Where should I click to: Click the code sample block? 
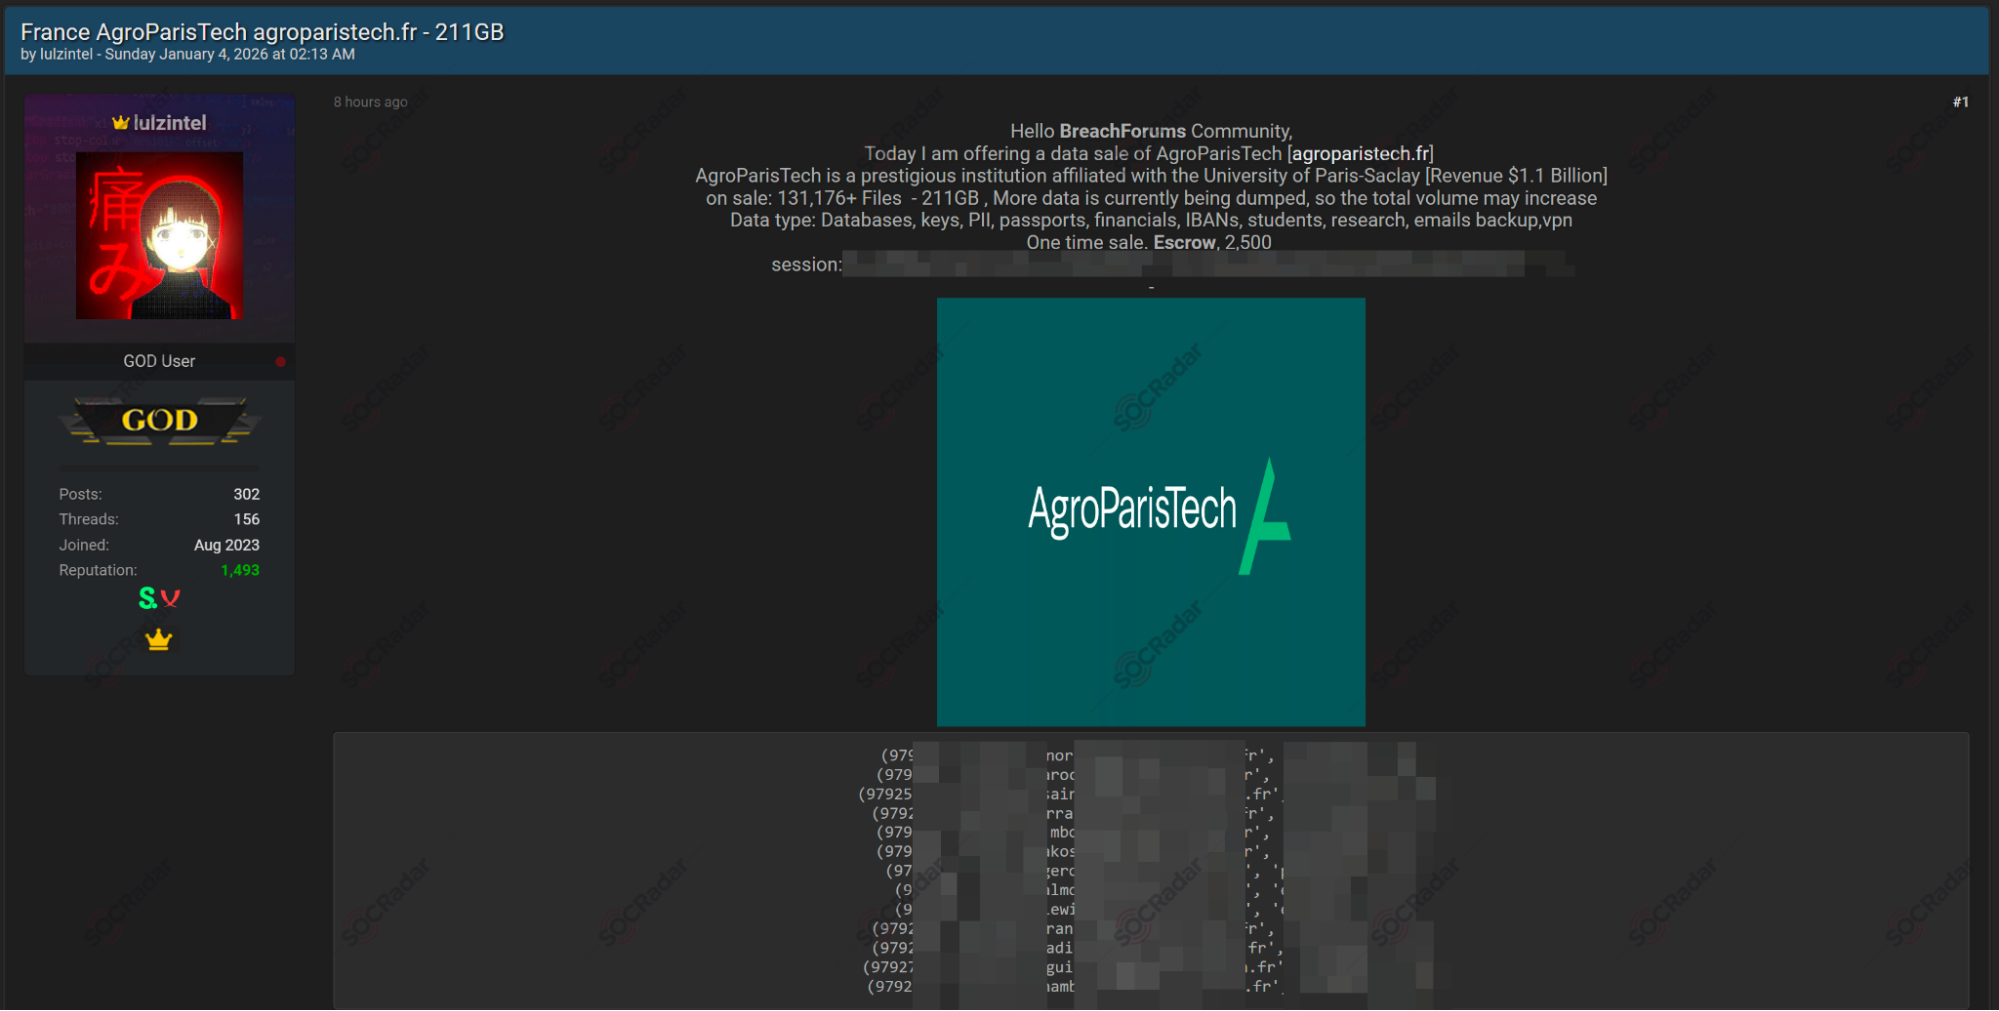coord(1151,870)
